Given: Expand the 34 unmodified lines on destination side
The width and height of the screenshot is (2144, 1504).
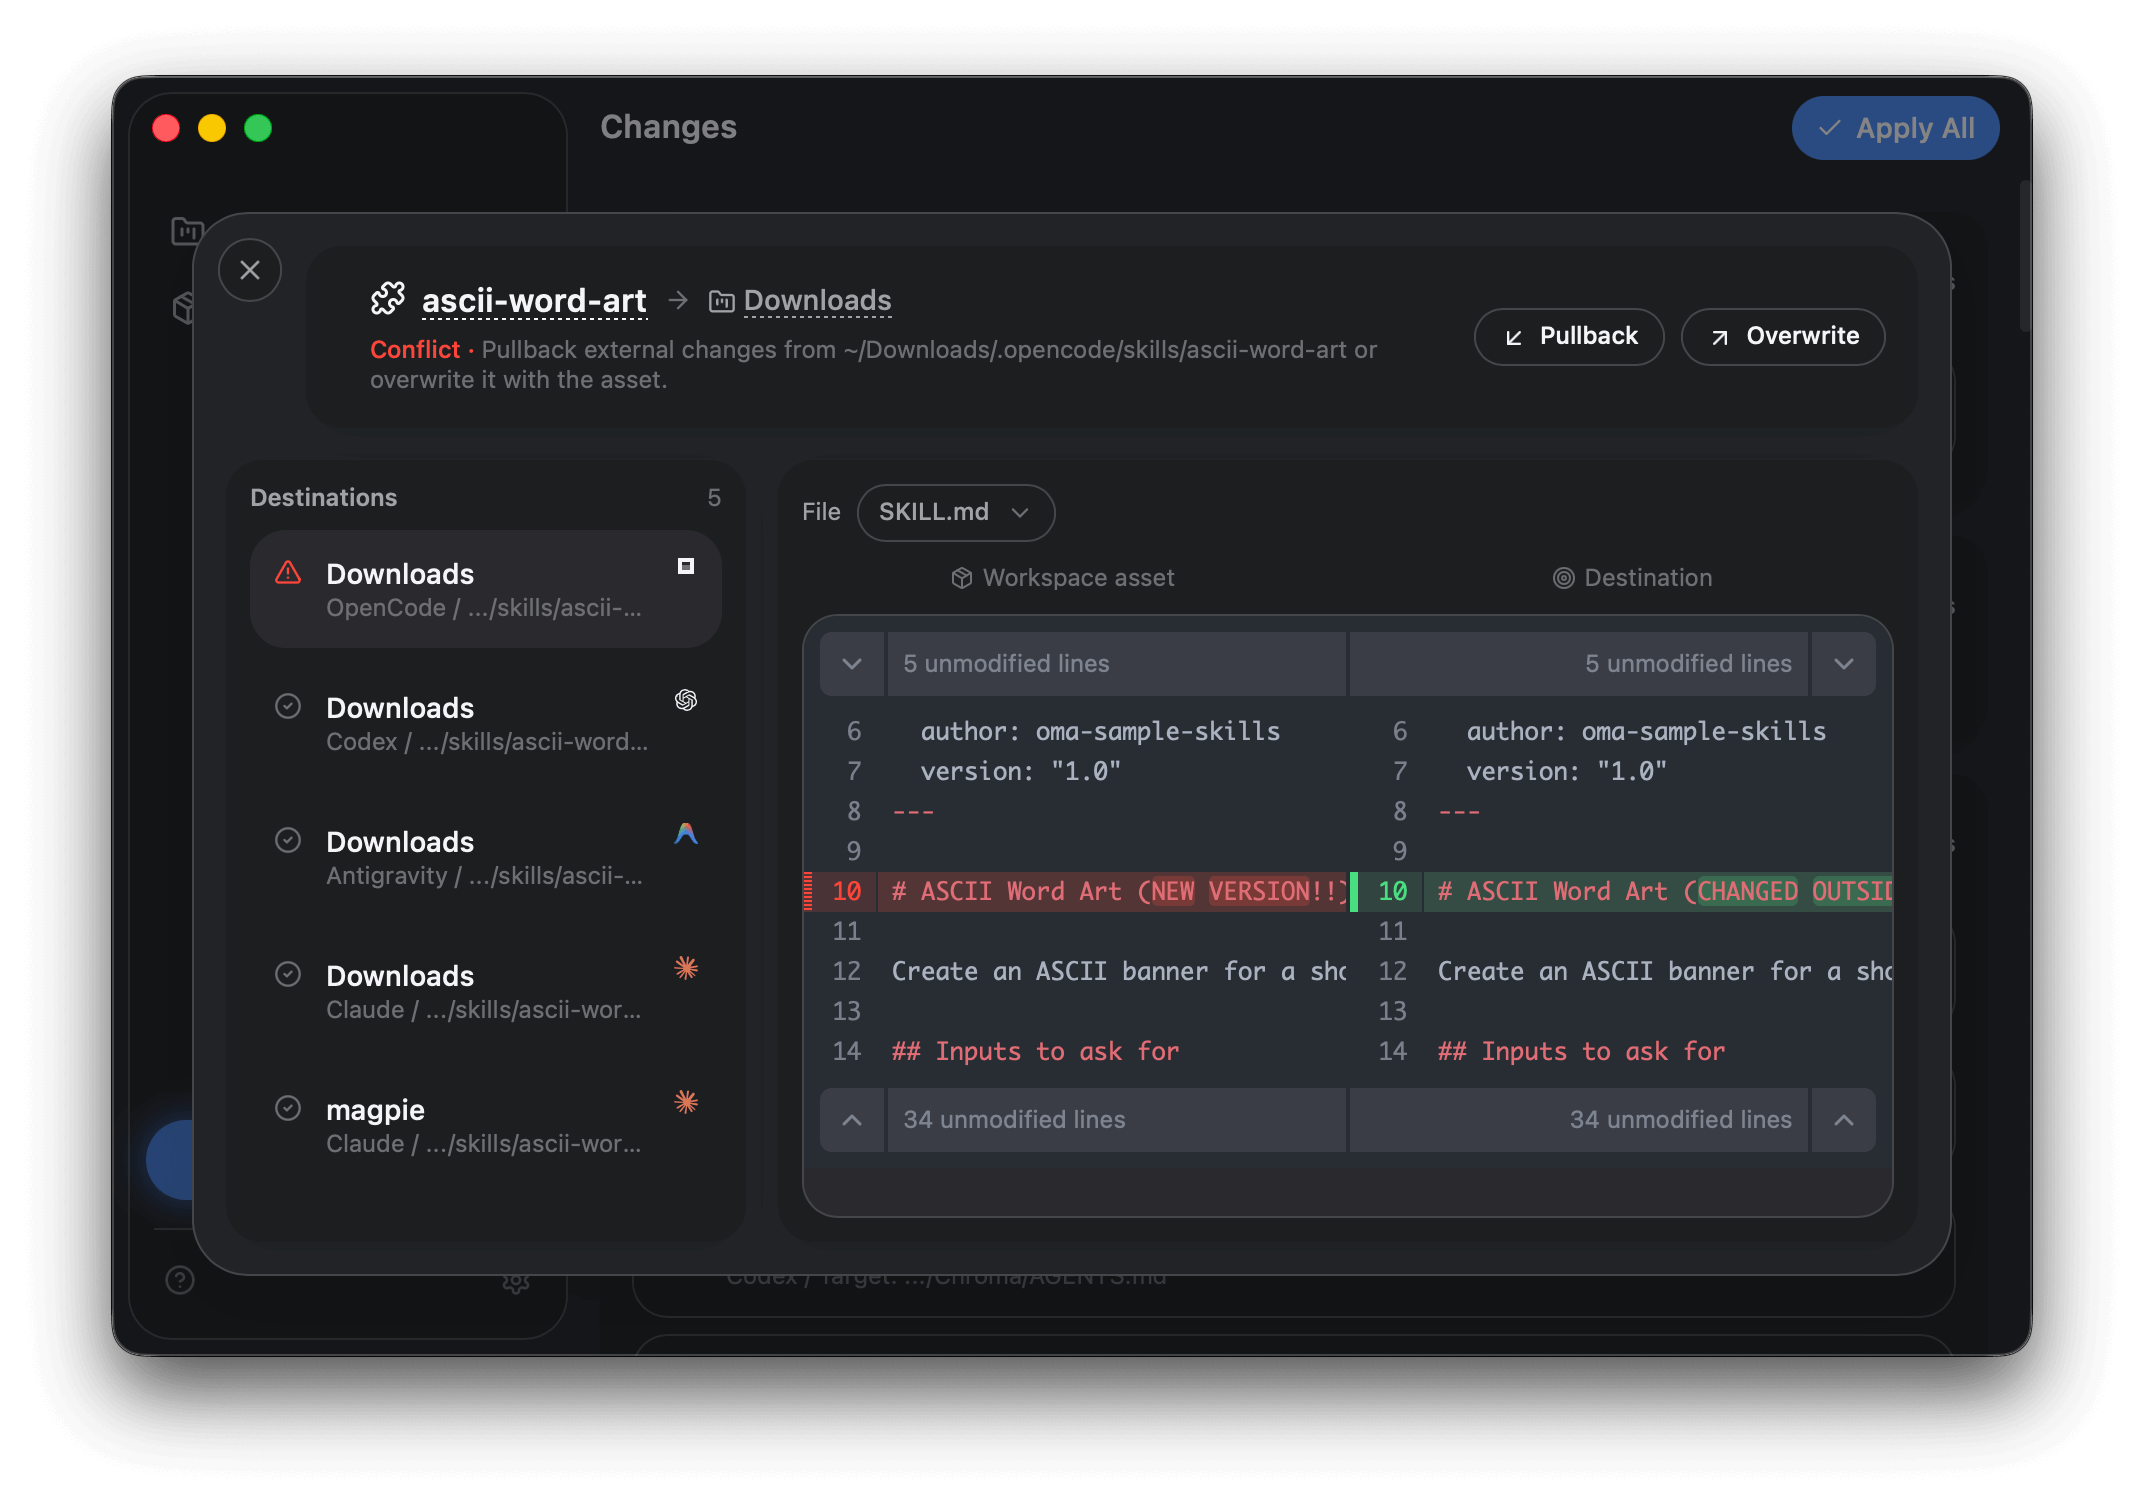Looking at the screenshot, I should (x=1843, y=1120).
